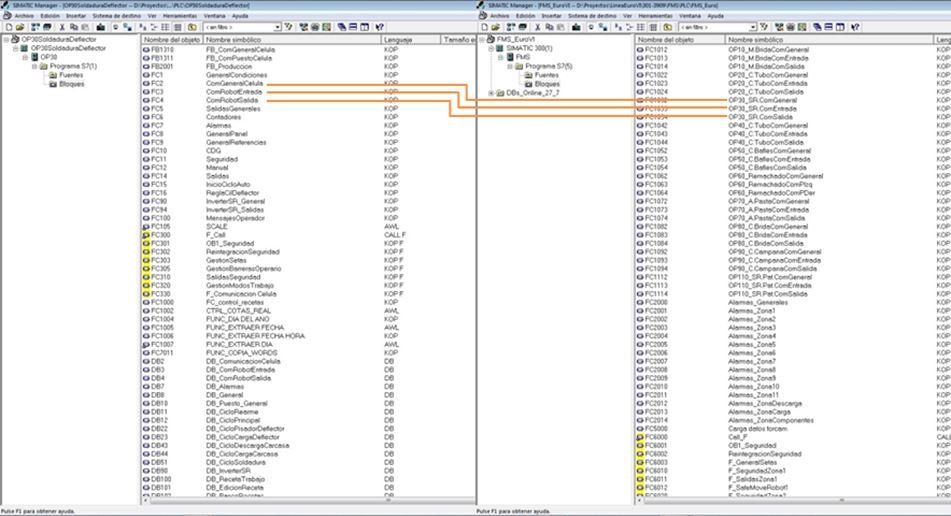
Task: Switch to list view icon in OP30SoldaduraDeflector window
Action: coord(164,27)
